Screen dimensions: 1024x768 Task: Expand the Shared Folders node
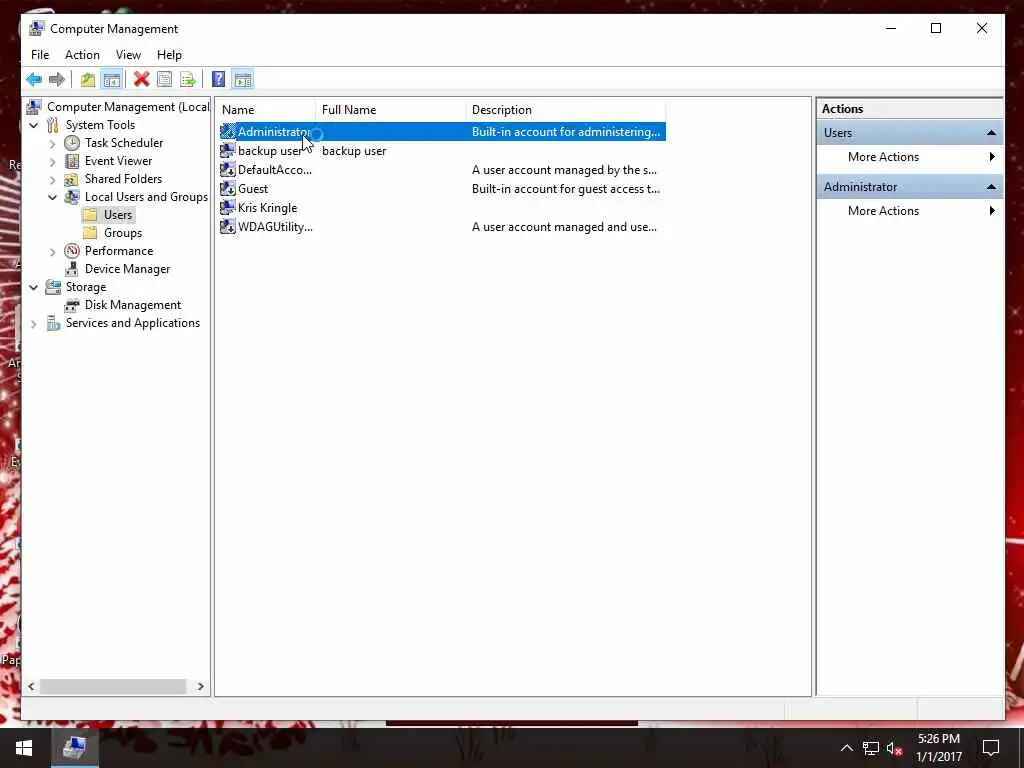point(52,179)
